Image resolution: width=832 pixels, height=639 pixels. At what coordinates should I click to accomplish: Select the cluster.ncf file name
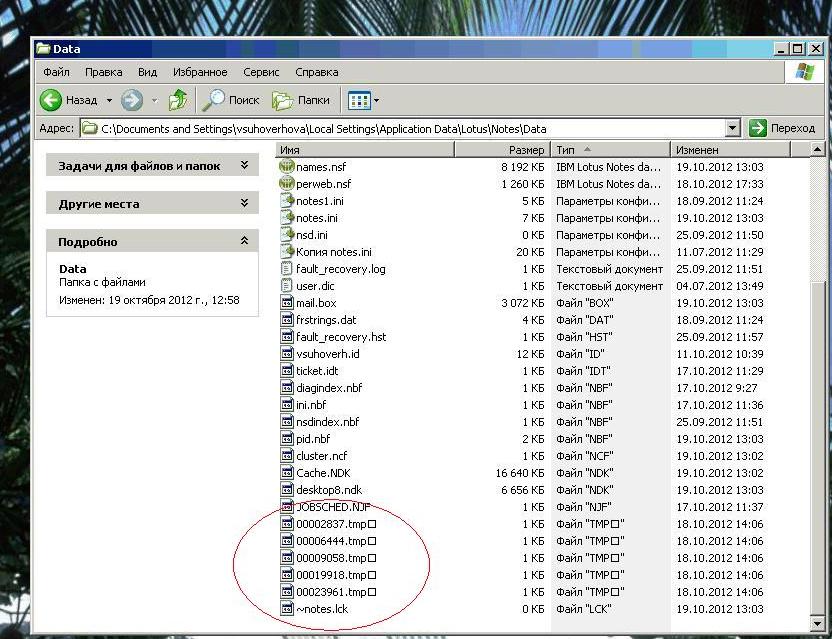pos(322,456)
